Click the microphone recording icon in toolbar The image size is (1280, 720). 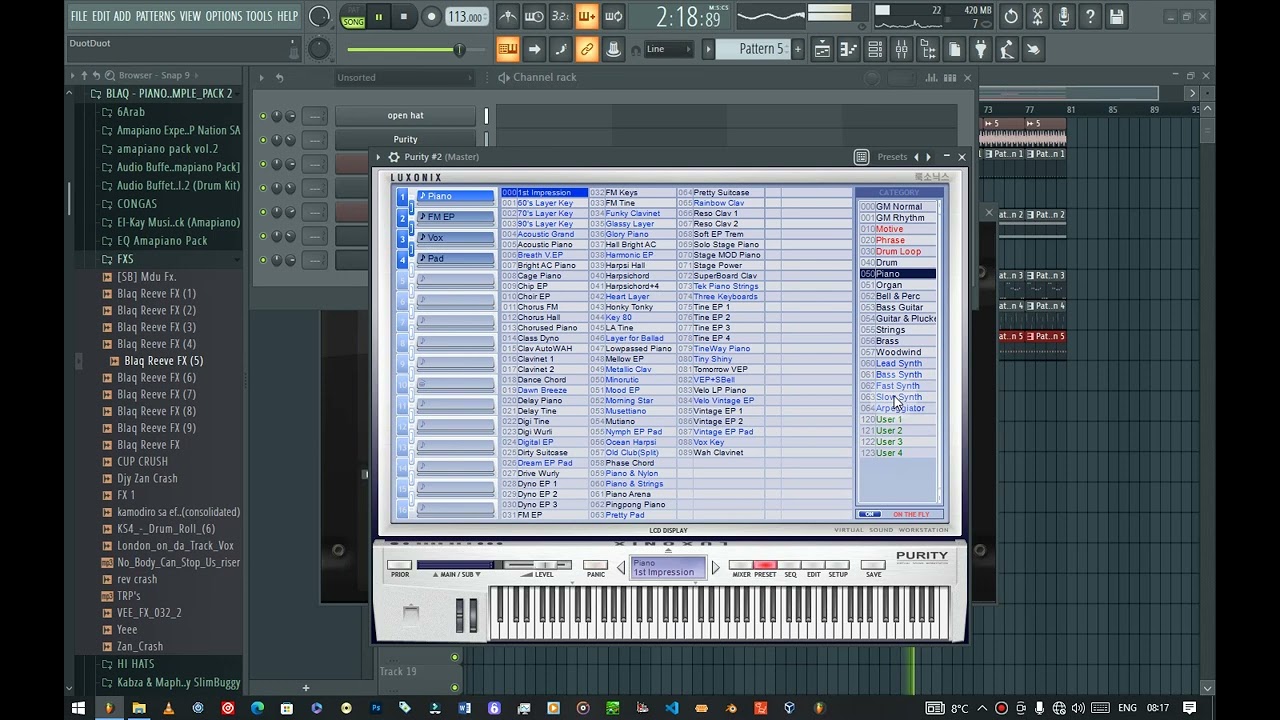coord(1064,16)
